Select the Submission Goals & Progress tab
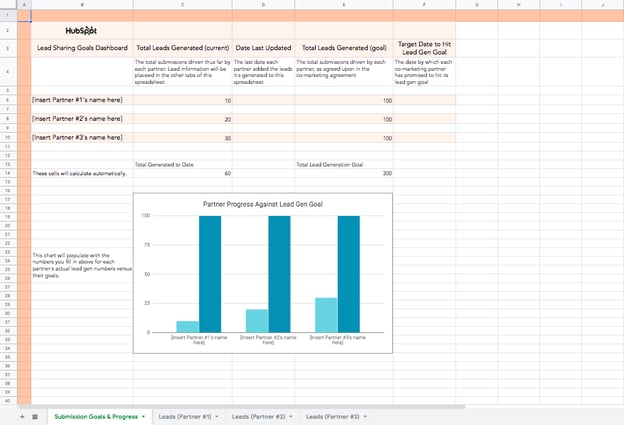624x425 pixels. click(x=96, y=415)
